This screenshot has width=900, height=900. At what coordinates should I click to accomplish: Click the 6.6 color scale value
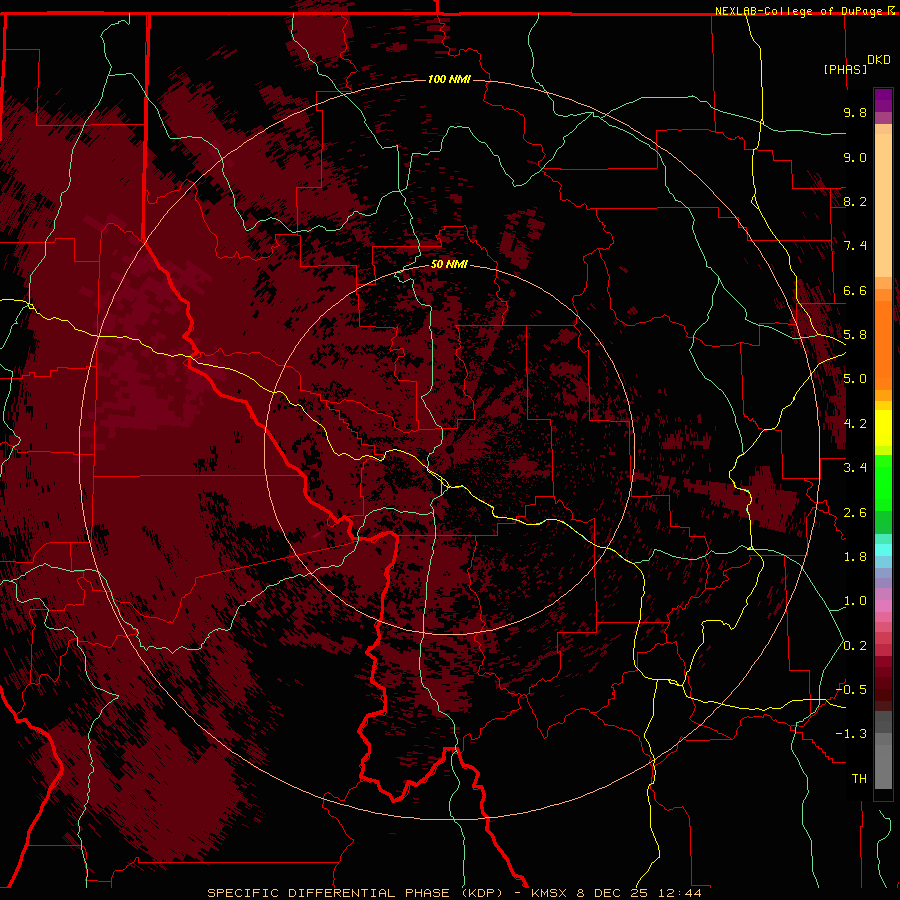pyautogui.click(x=855, y=290)
